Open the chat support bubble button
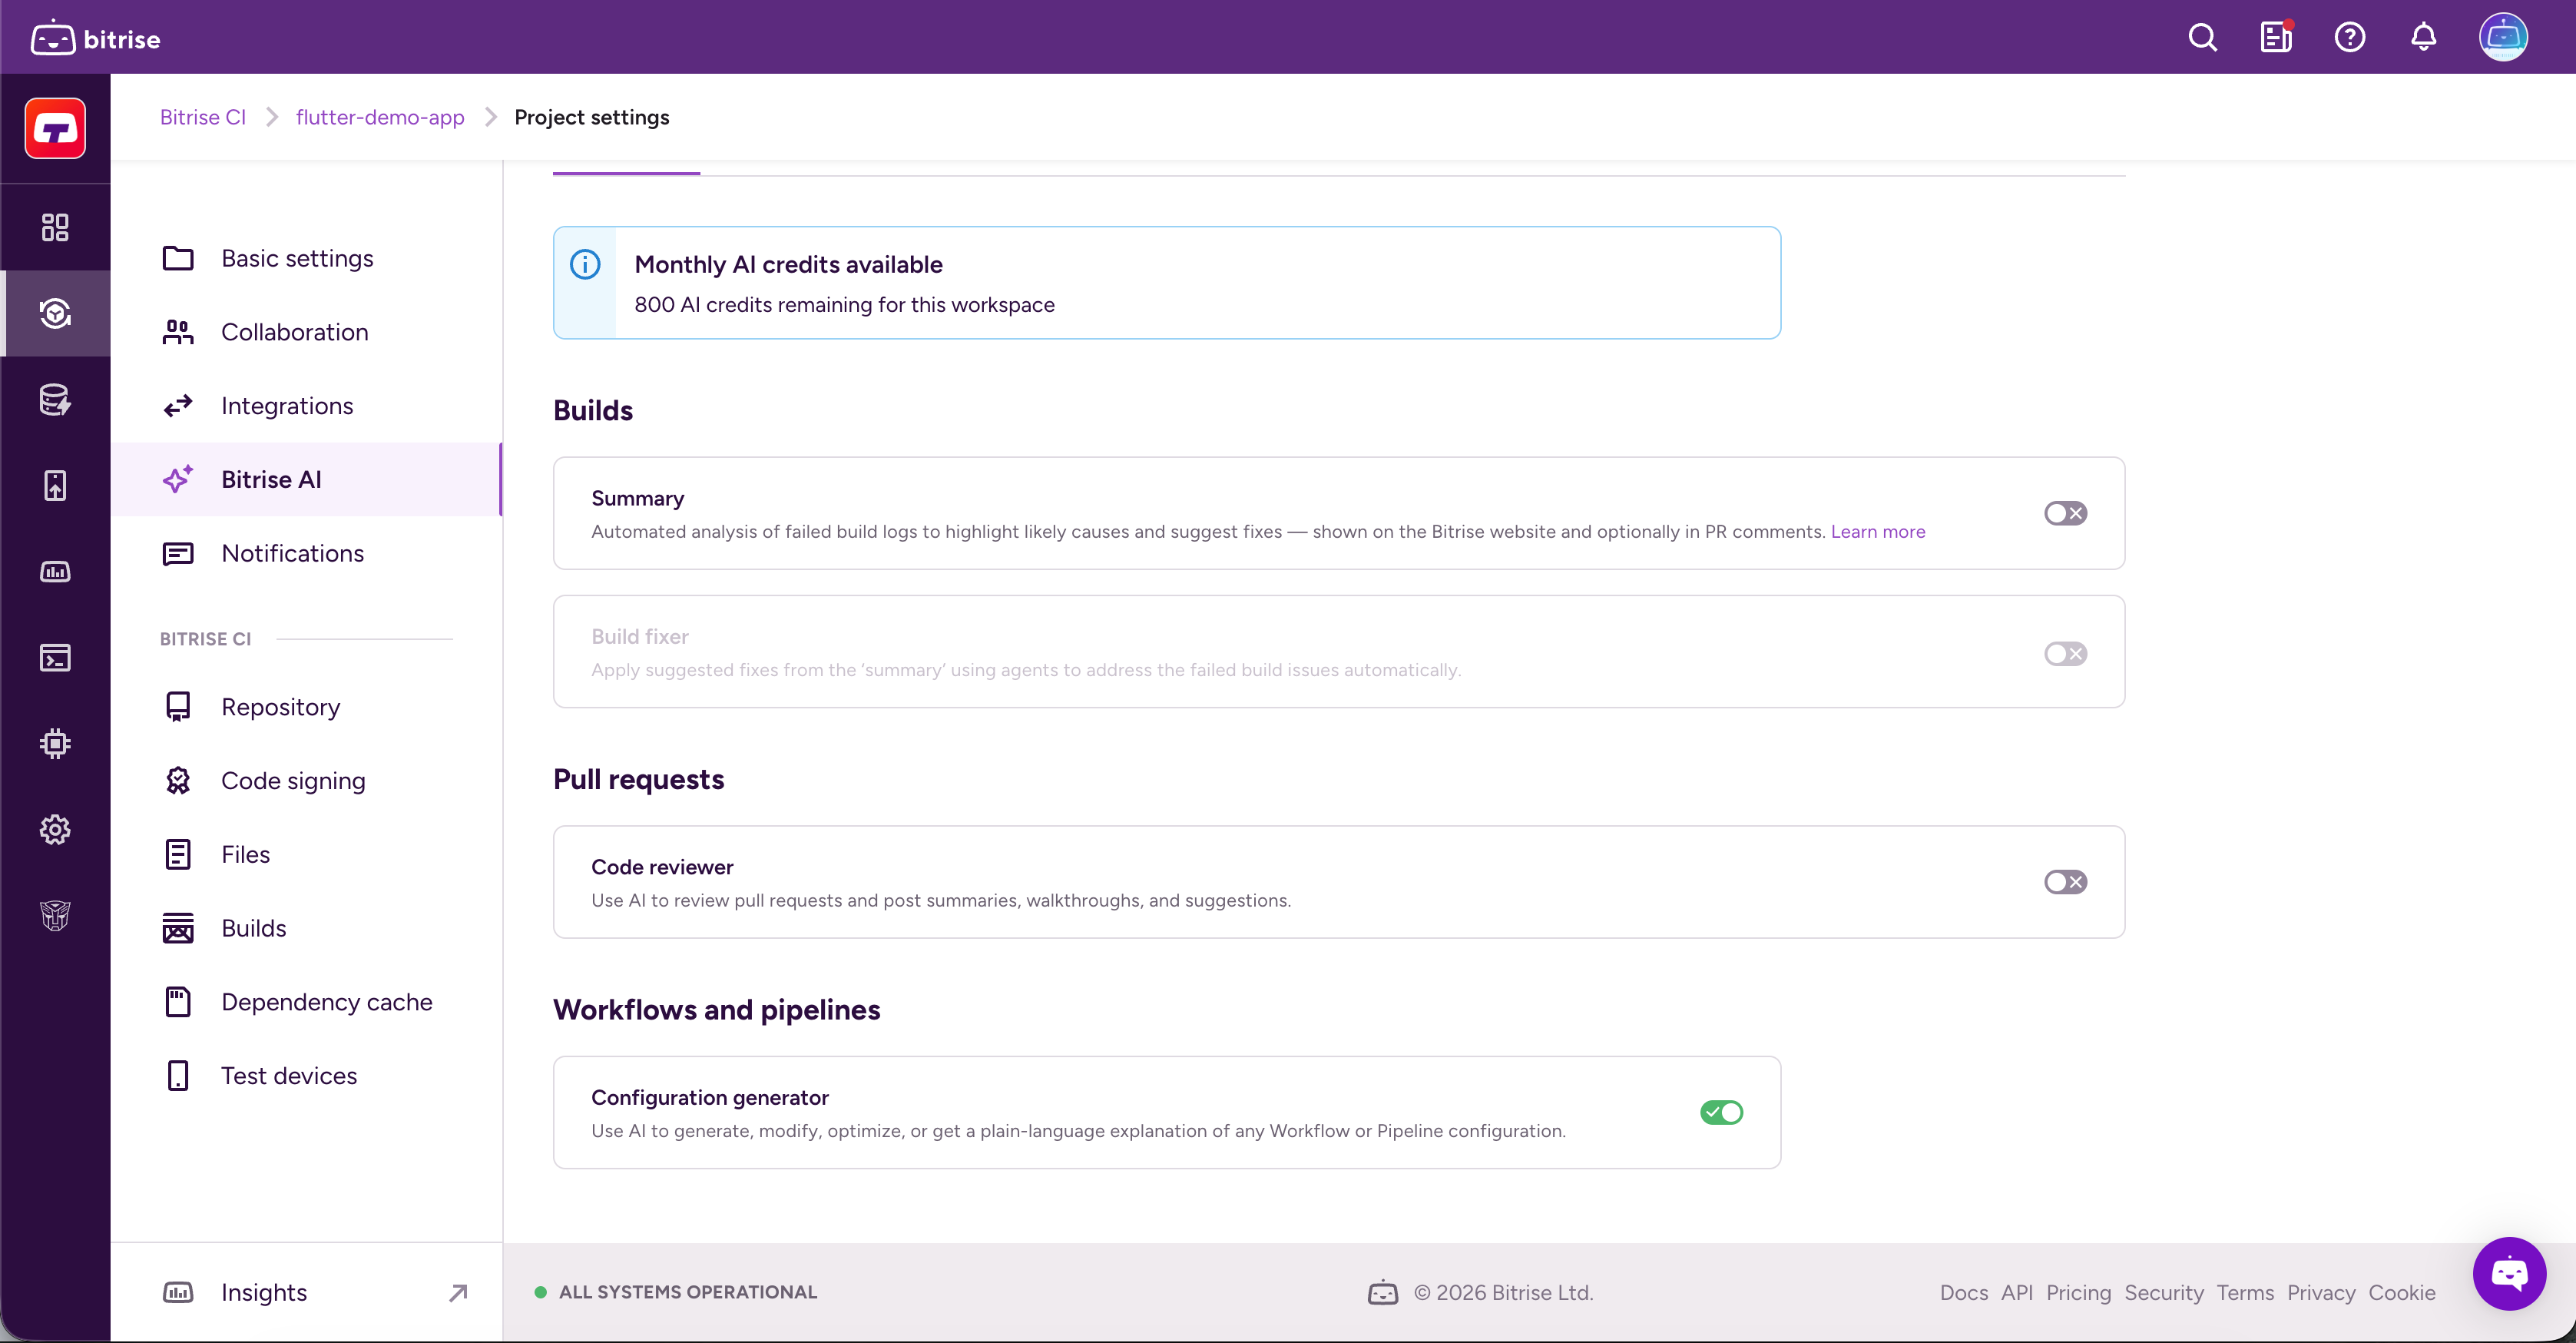The height and width of the screenshot is (1343, 2576). pos(2509,1273)
